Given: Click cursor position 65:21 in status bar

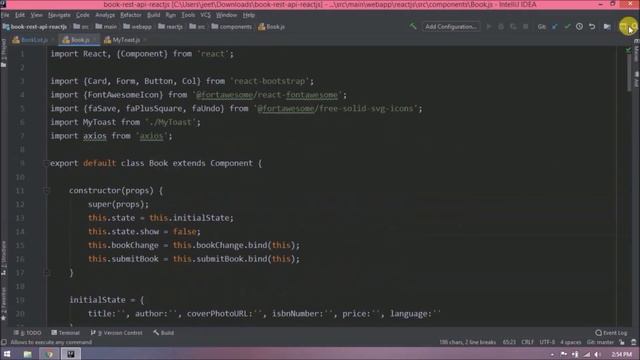Looking at the screenshot, I should [509, 342].
